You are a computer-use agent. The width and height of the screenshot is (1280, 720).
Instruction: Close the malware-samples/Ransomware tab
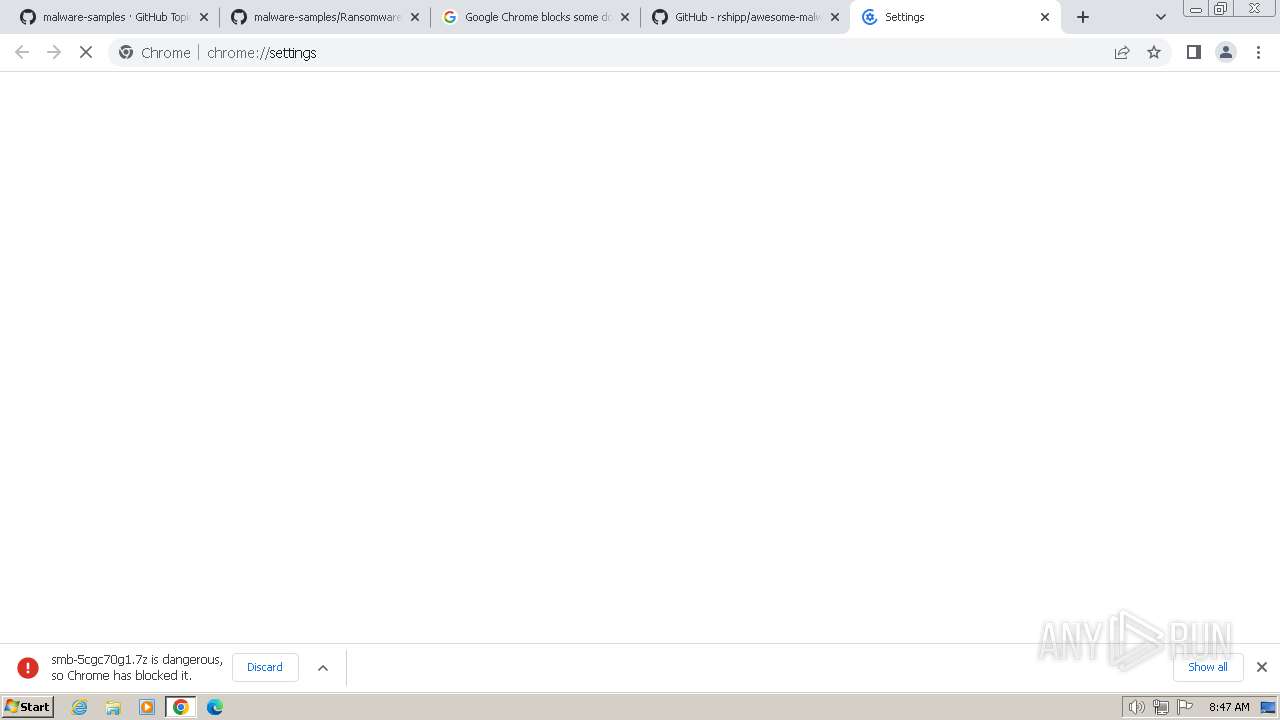415,17
